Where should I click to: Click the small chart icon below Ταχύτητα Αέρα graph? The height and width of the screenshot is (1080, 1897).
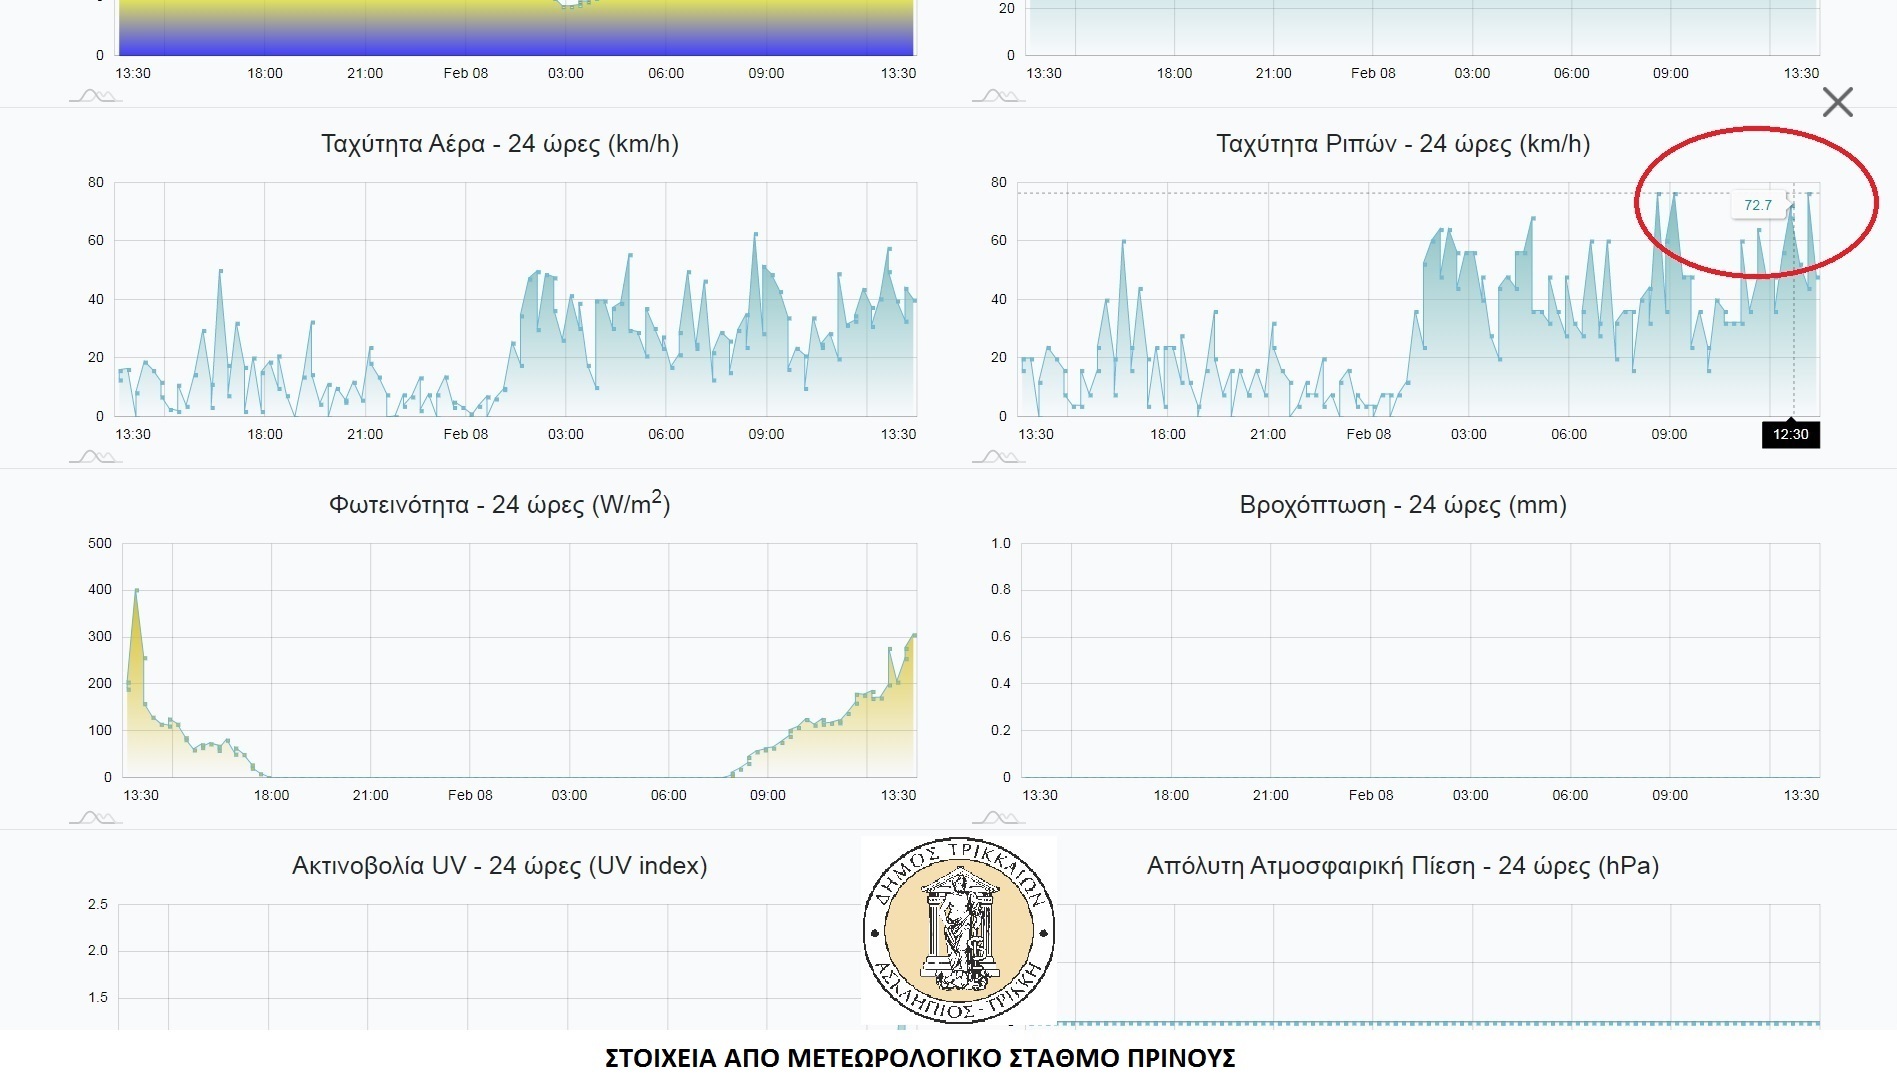coord(95,457)
